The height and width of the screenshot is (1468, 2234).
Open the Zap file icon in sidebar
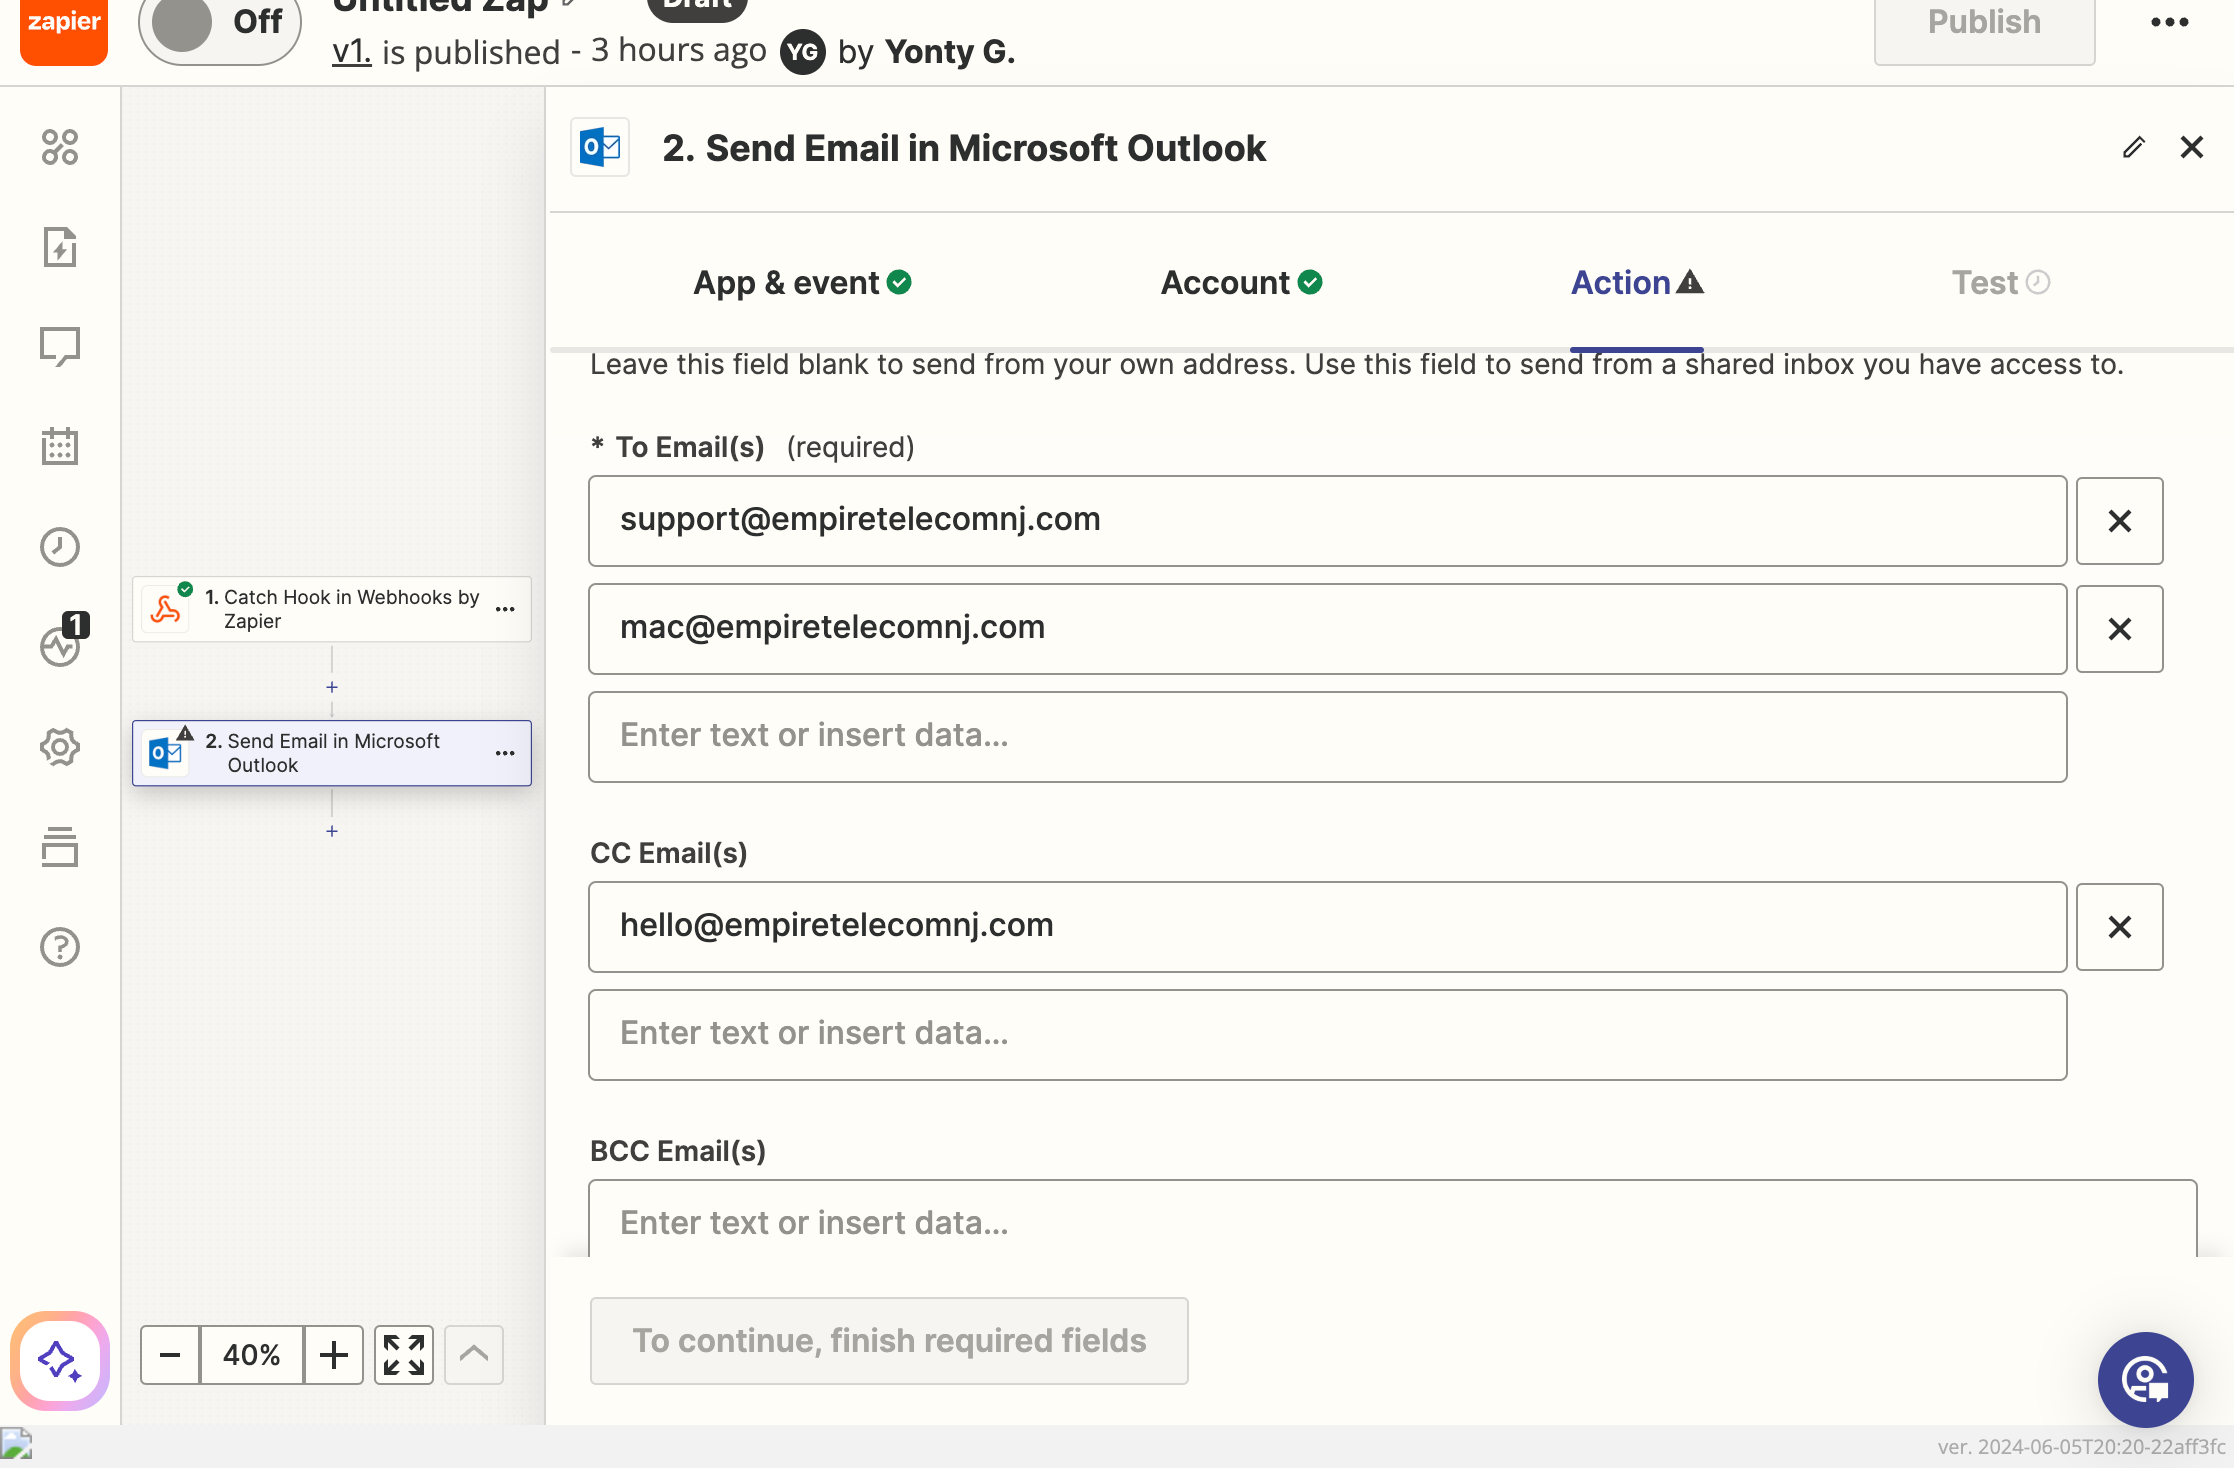[60, 247]
